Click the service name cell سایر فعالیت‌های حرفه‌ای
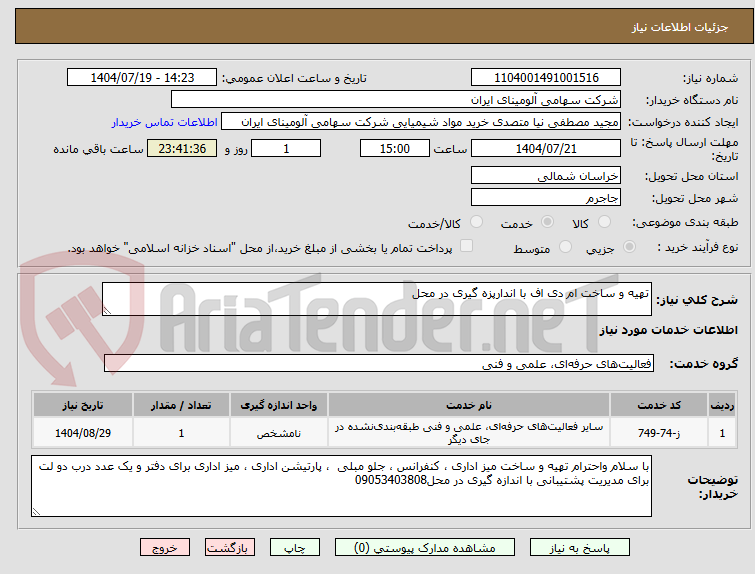The image size is (755, 574). pos(469,433)
